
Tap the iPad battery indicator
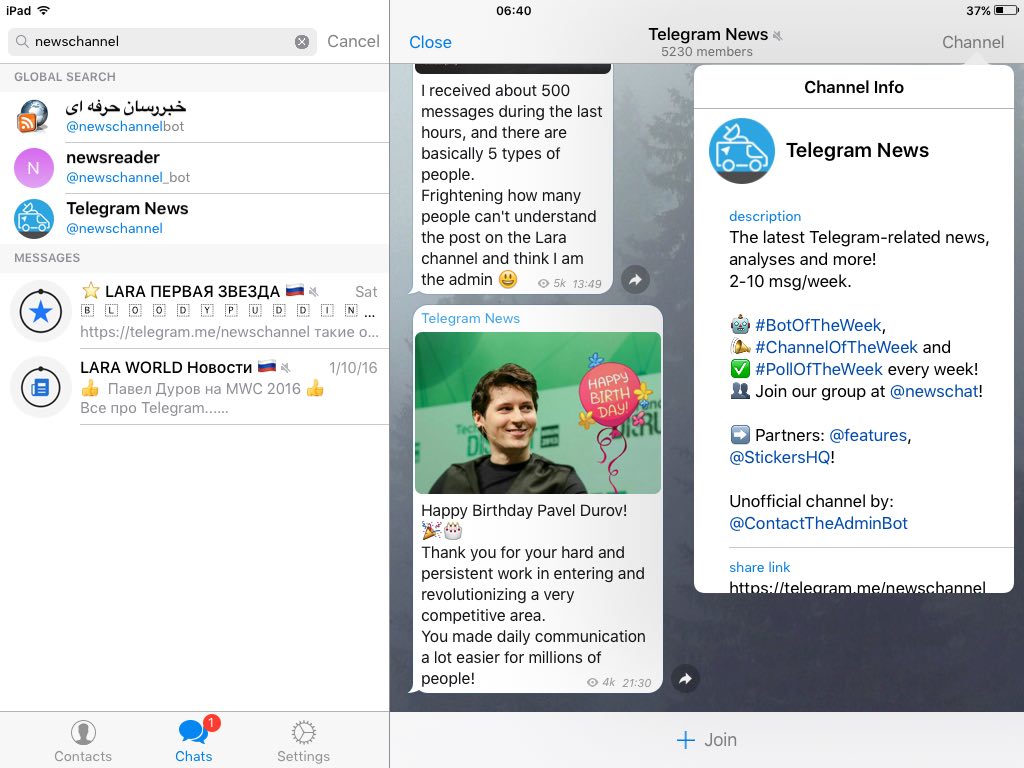click(1006, 10)
